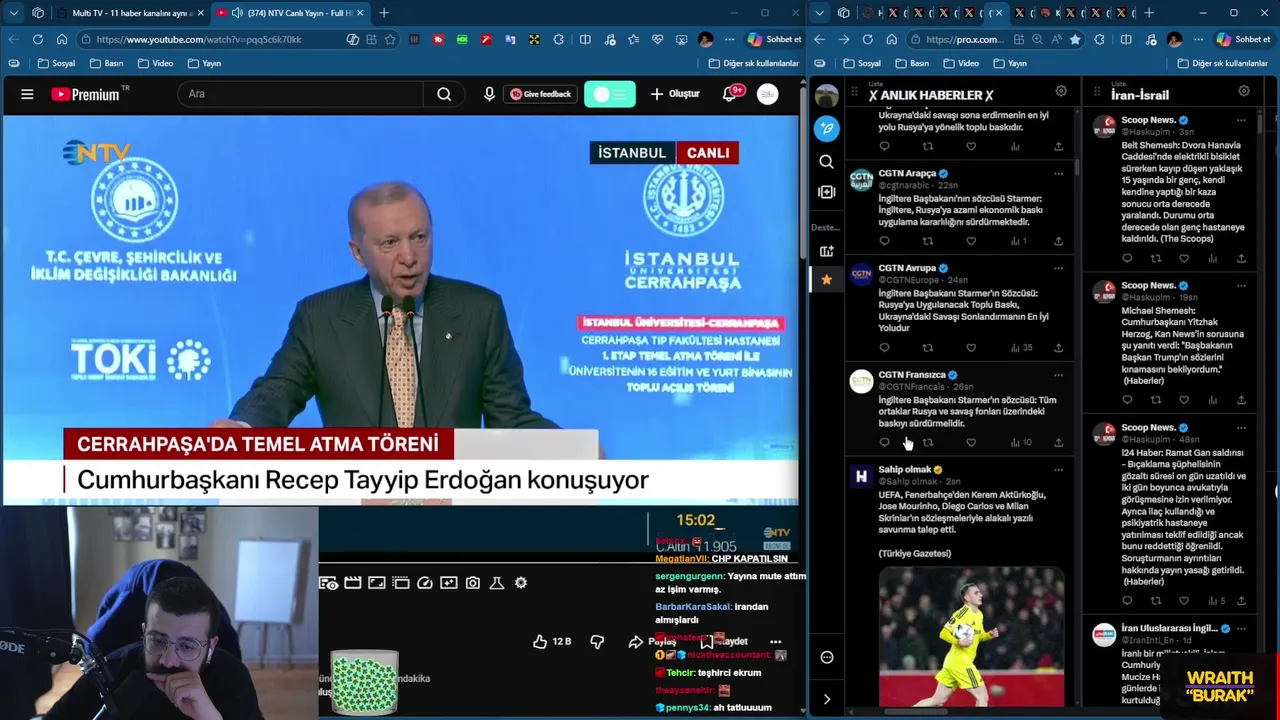The width and height of the screenshot is (1280, 720).
Task: Click the Give feedback button
Action: [x=541, y=94]
